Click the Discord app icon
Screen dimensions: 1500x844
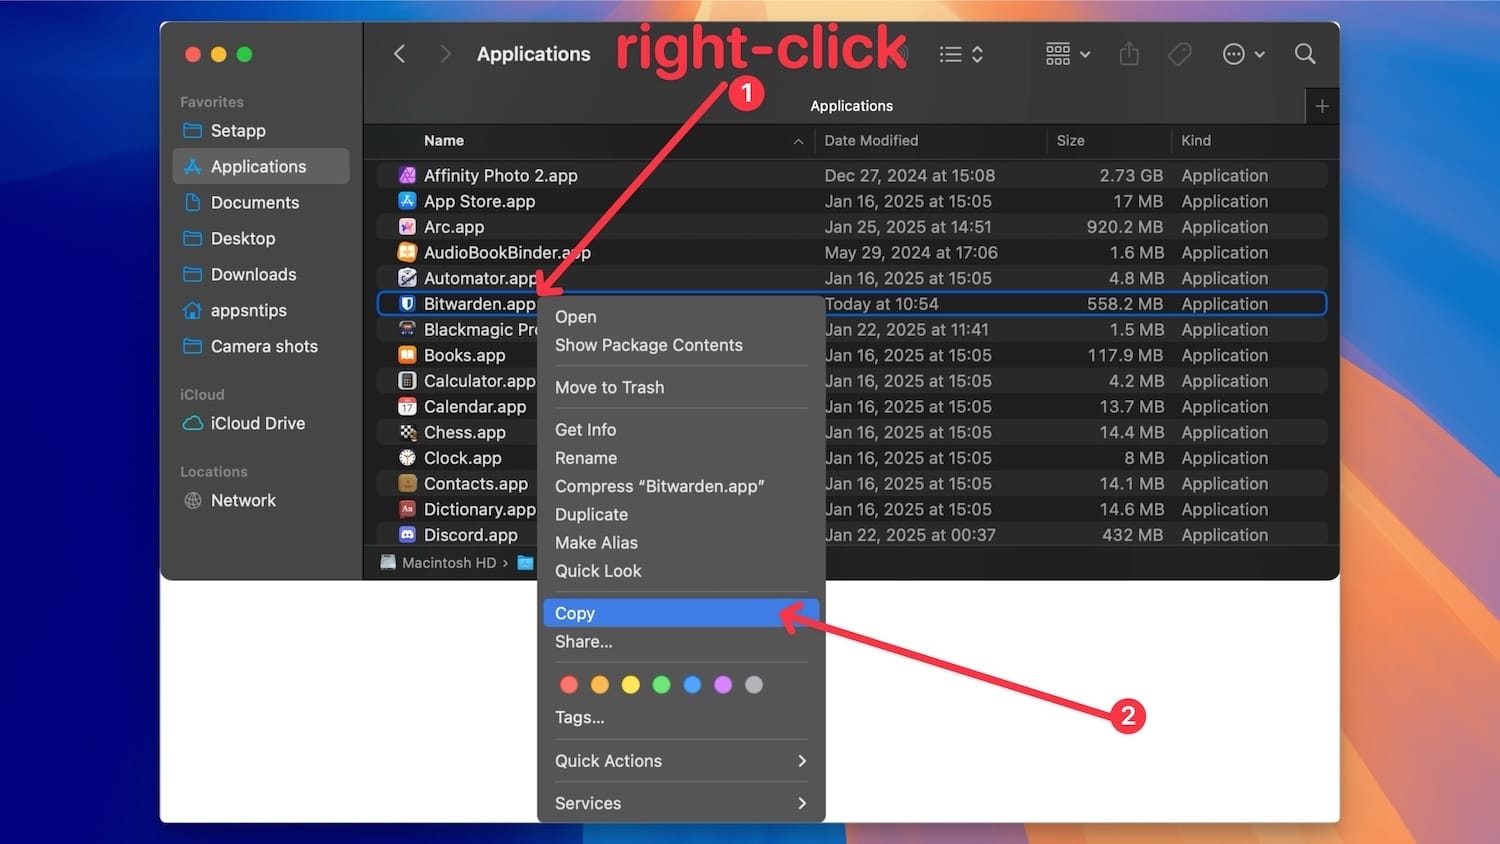click(407, 535)
